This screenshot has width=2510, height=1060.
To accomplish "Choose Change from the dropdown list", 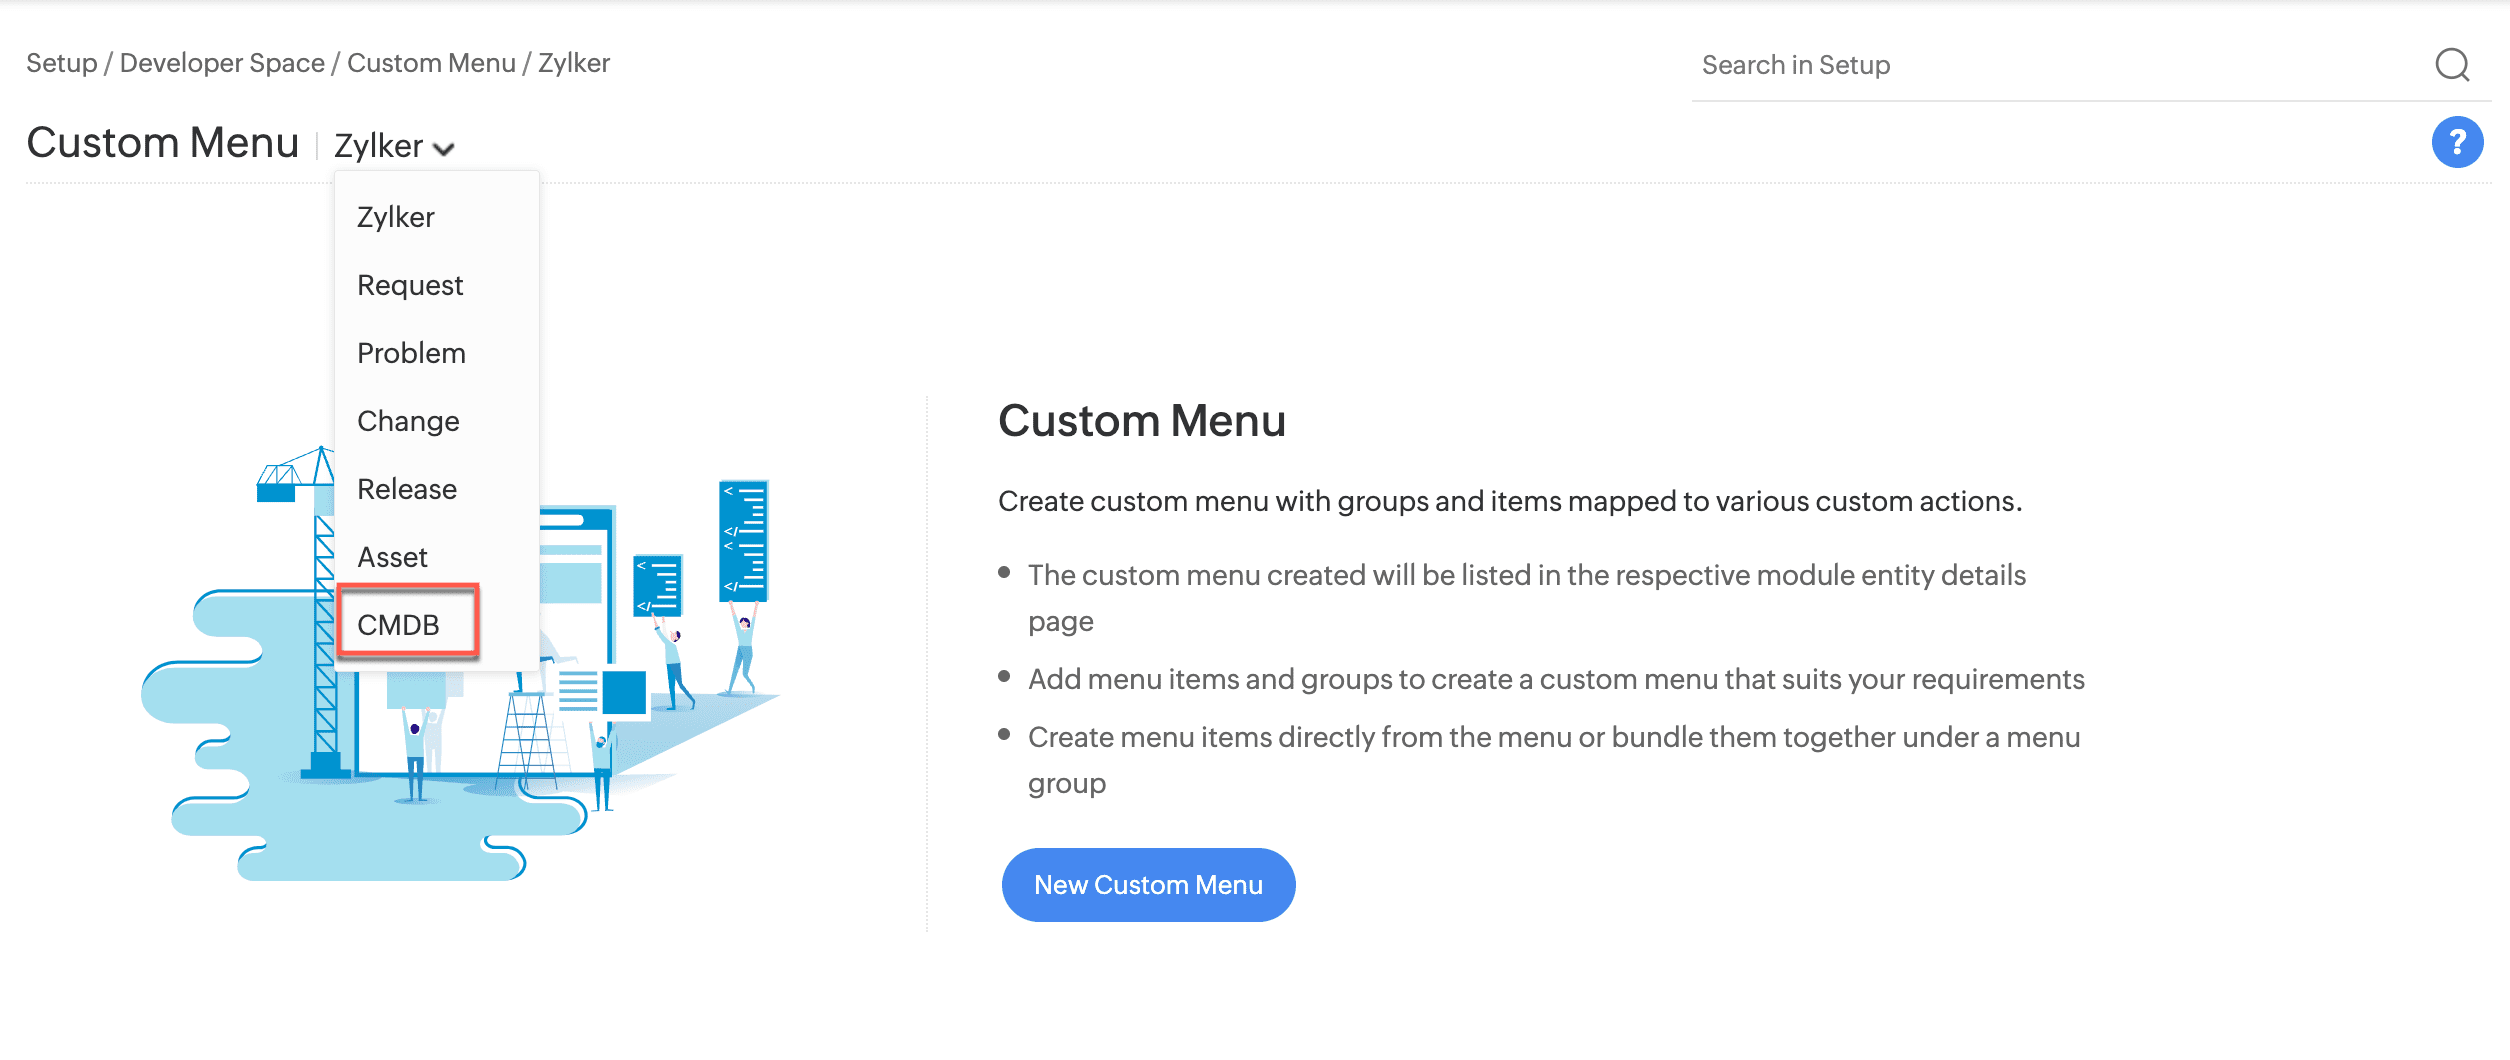I will (x=407, y=420).
